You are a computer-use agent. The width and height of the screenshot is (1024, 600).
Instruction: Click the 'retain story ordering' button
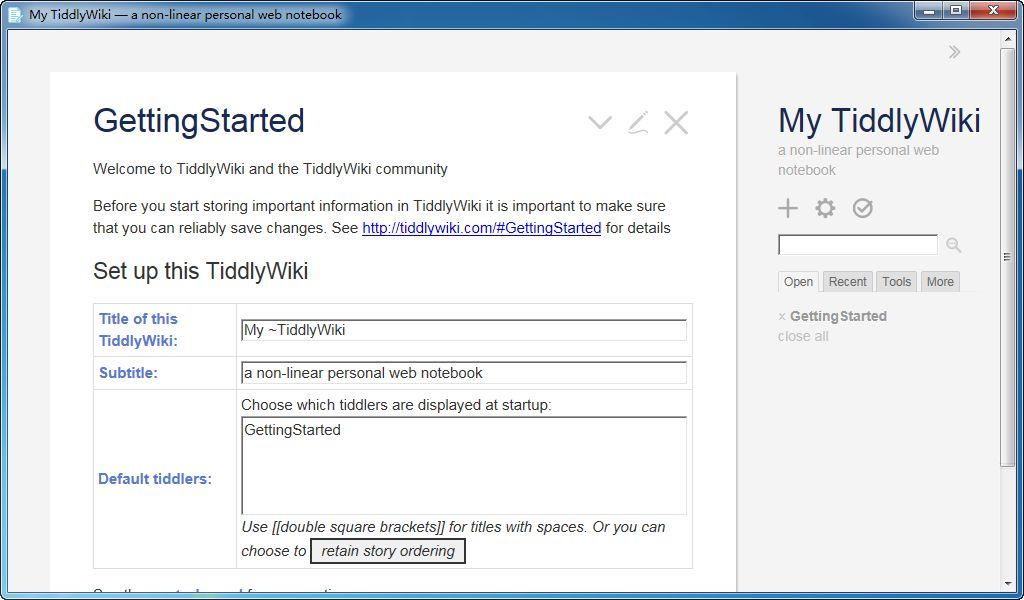(x=387, y=551)
